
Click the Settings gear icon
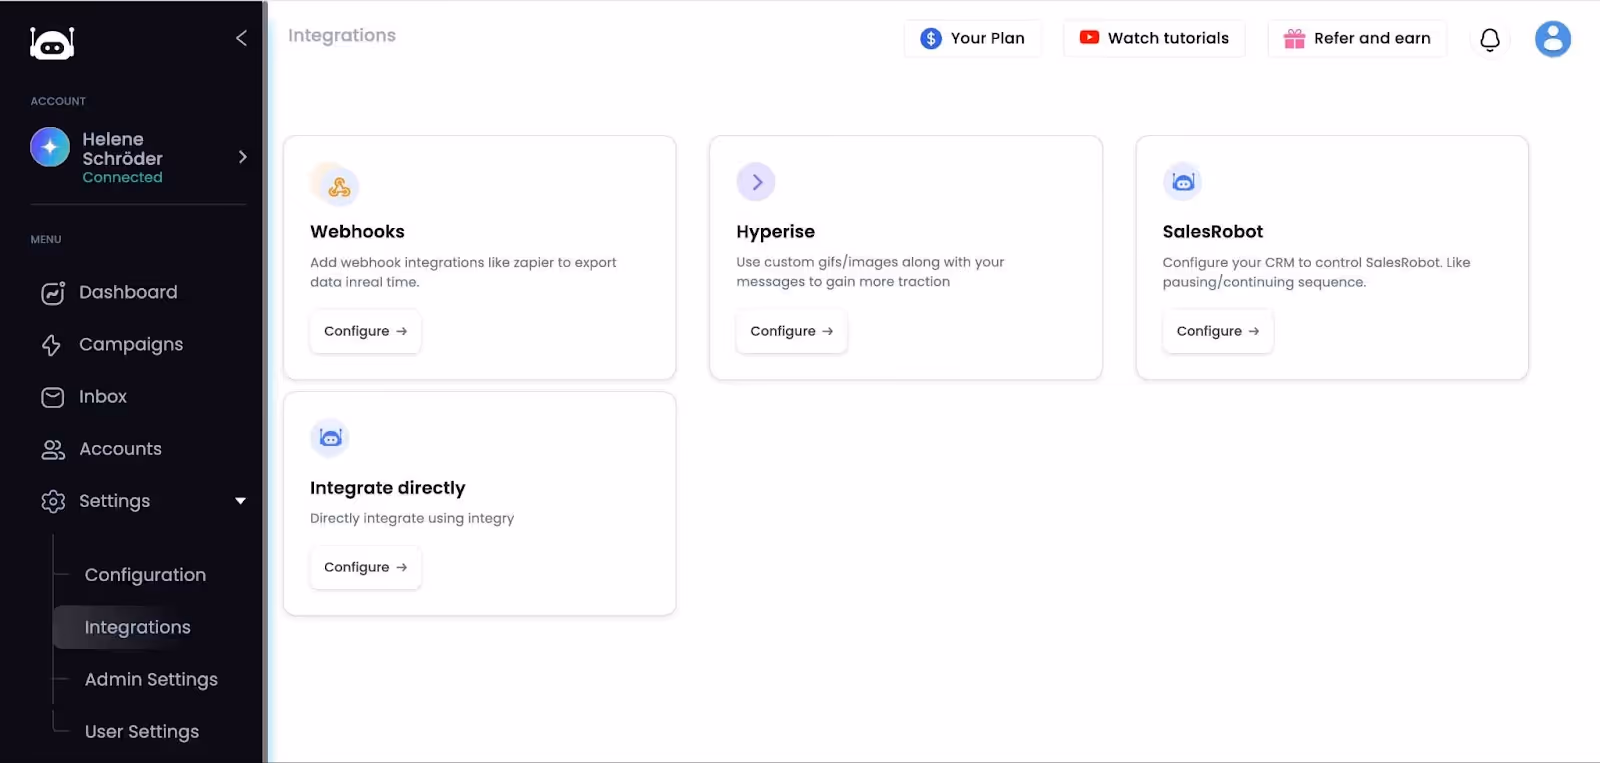click(53, 501)
